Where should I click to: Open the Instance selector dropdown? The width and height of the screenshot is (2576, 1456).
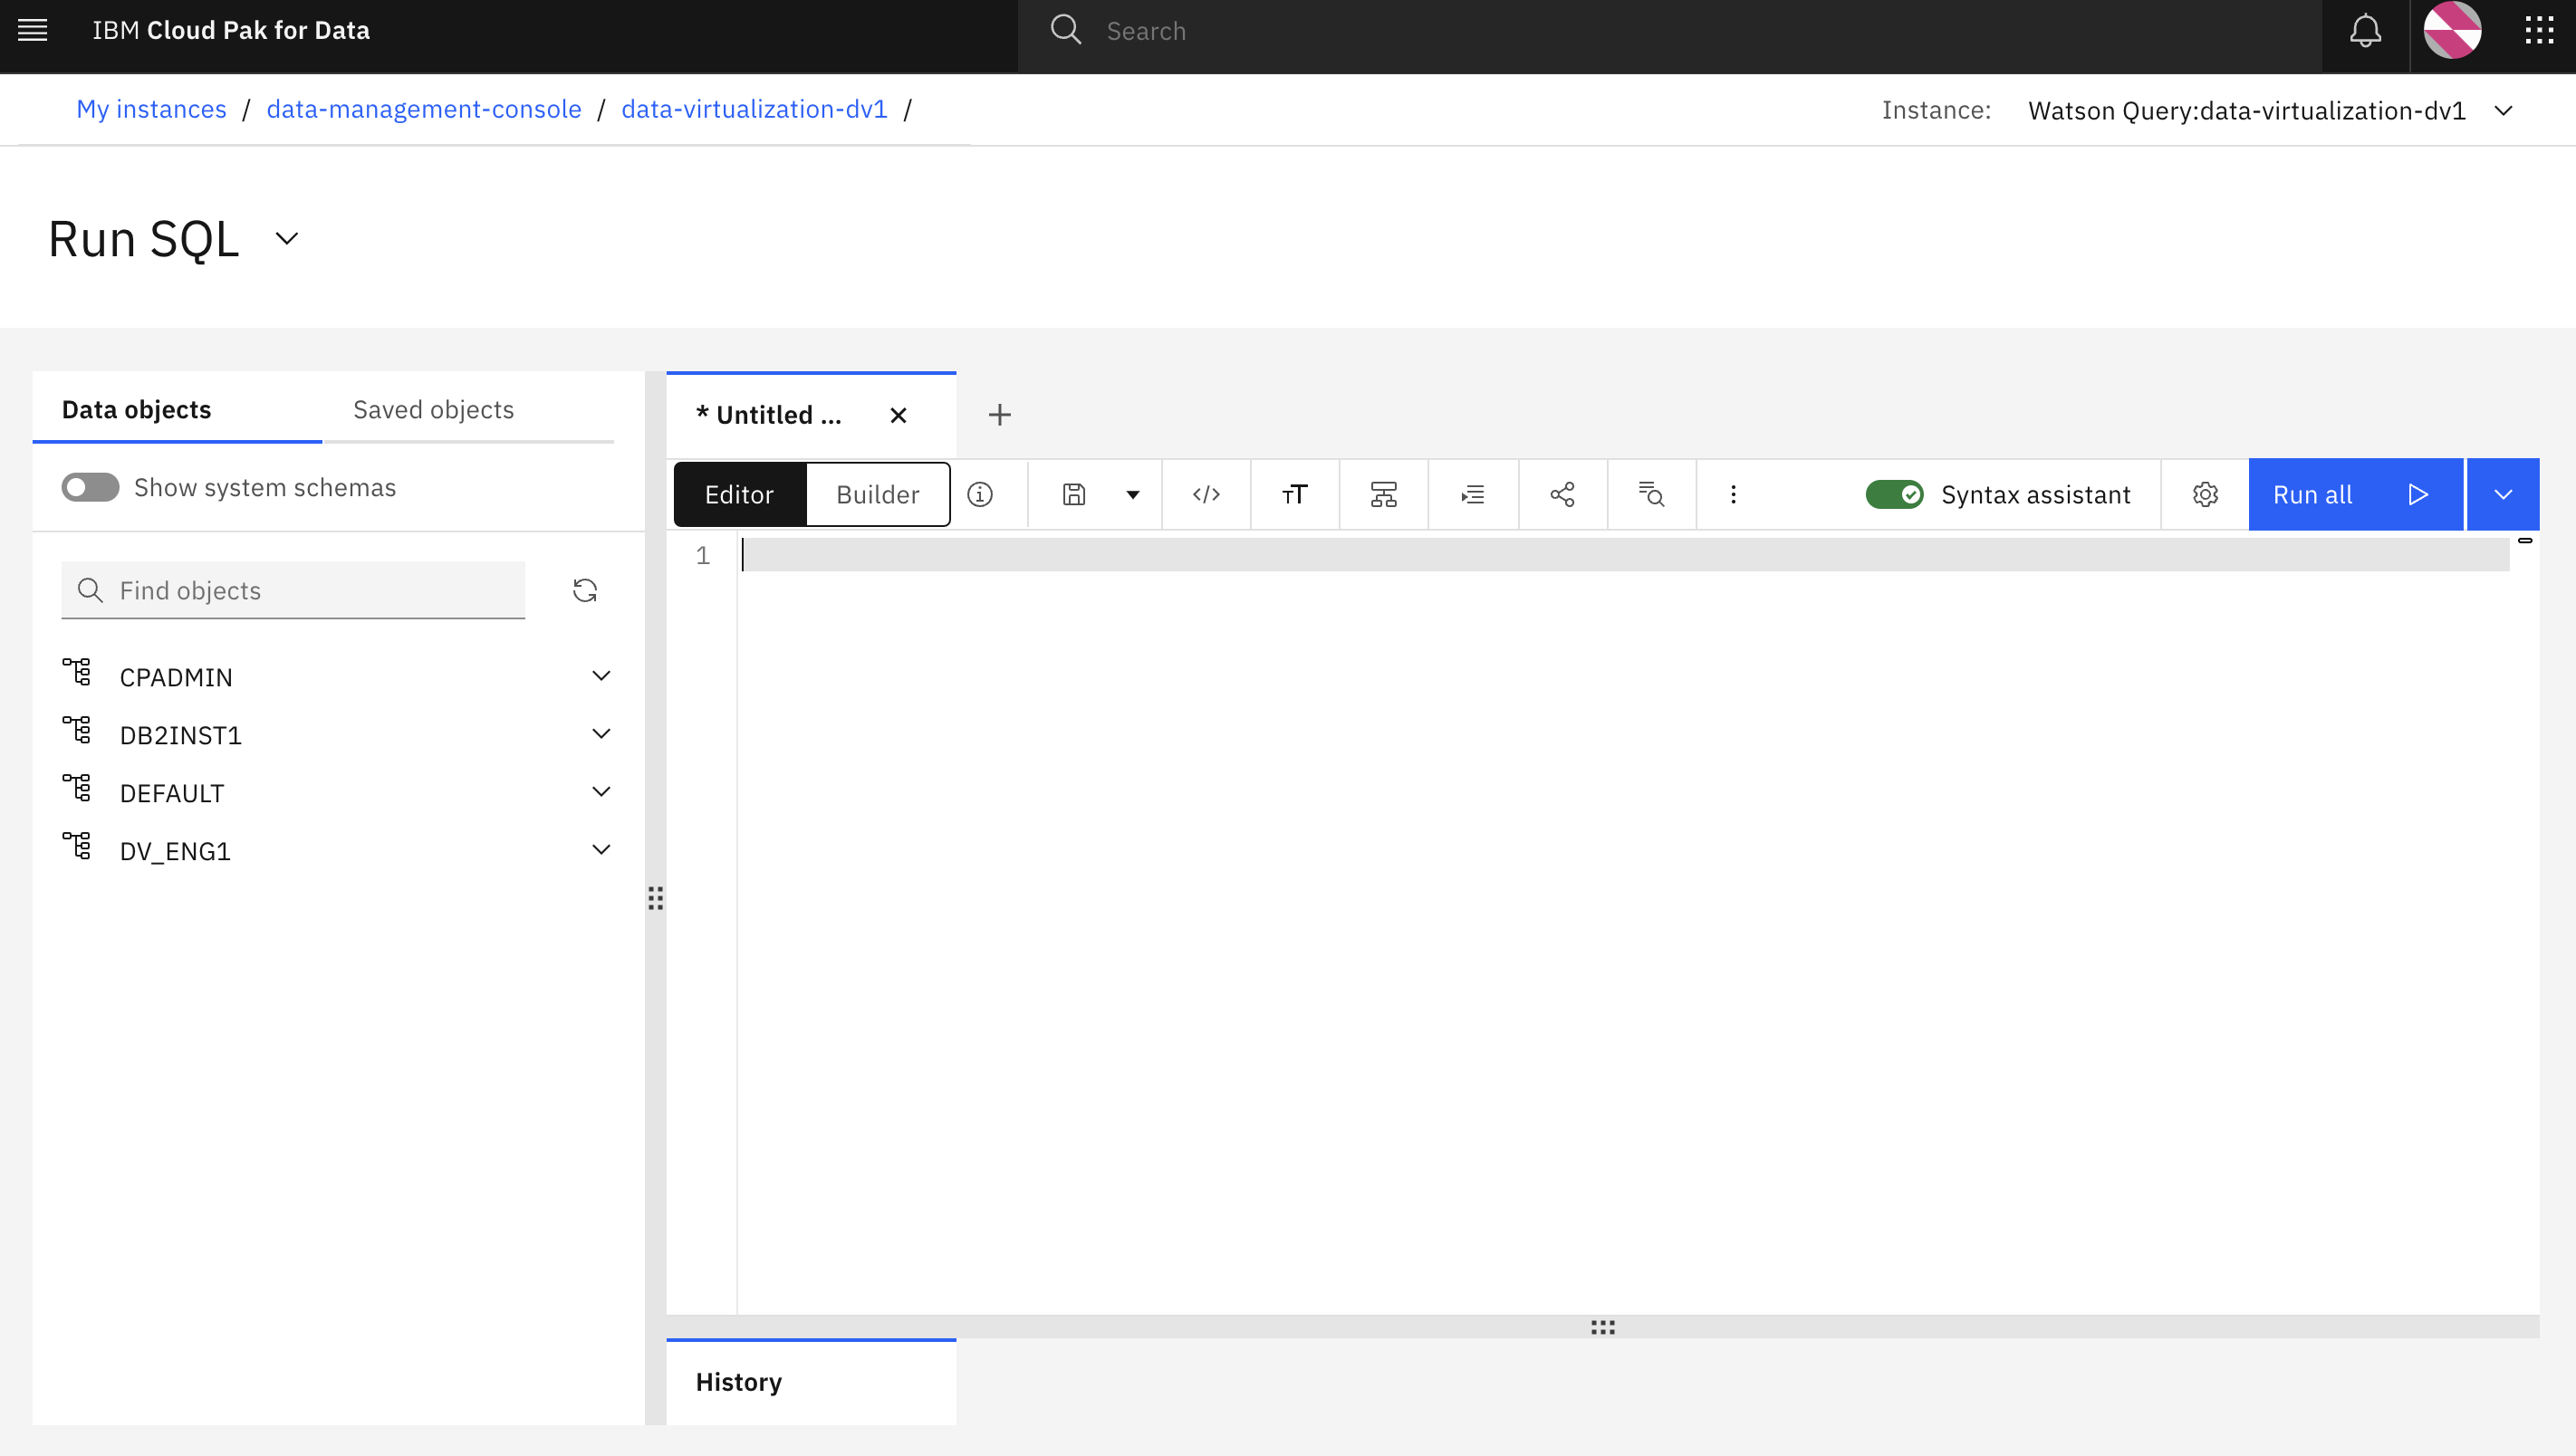point(2503,110)
